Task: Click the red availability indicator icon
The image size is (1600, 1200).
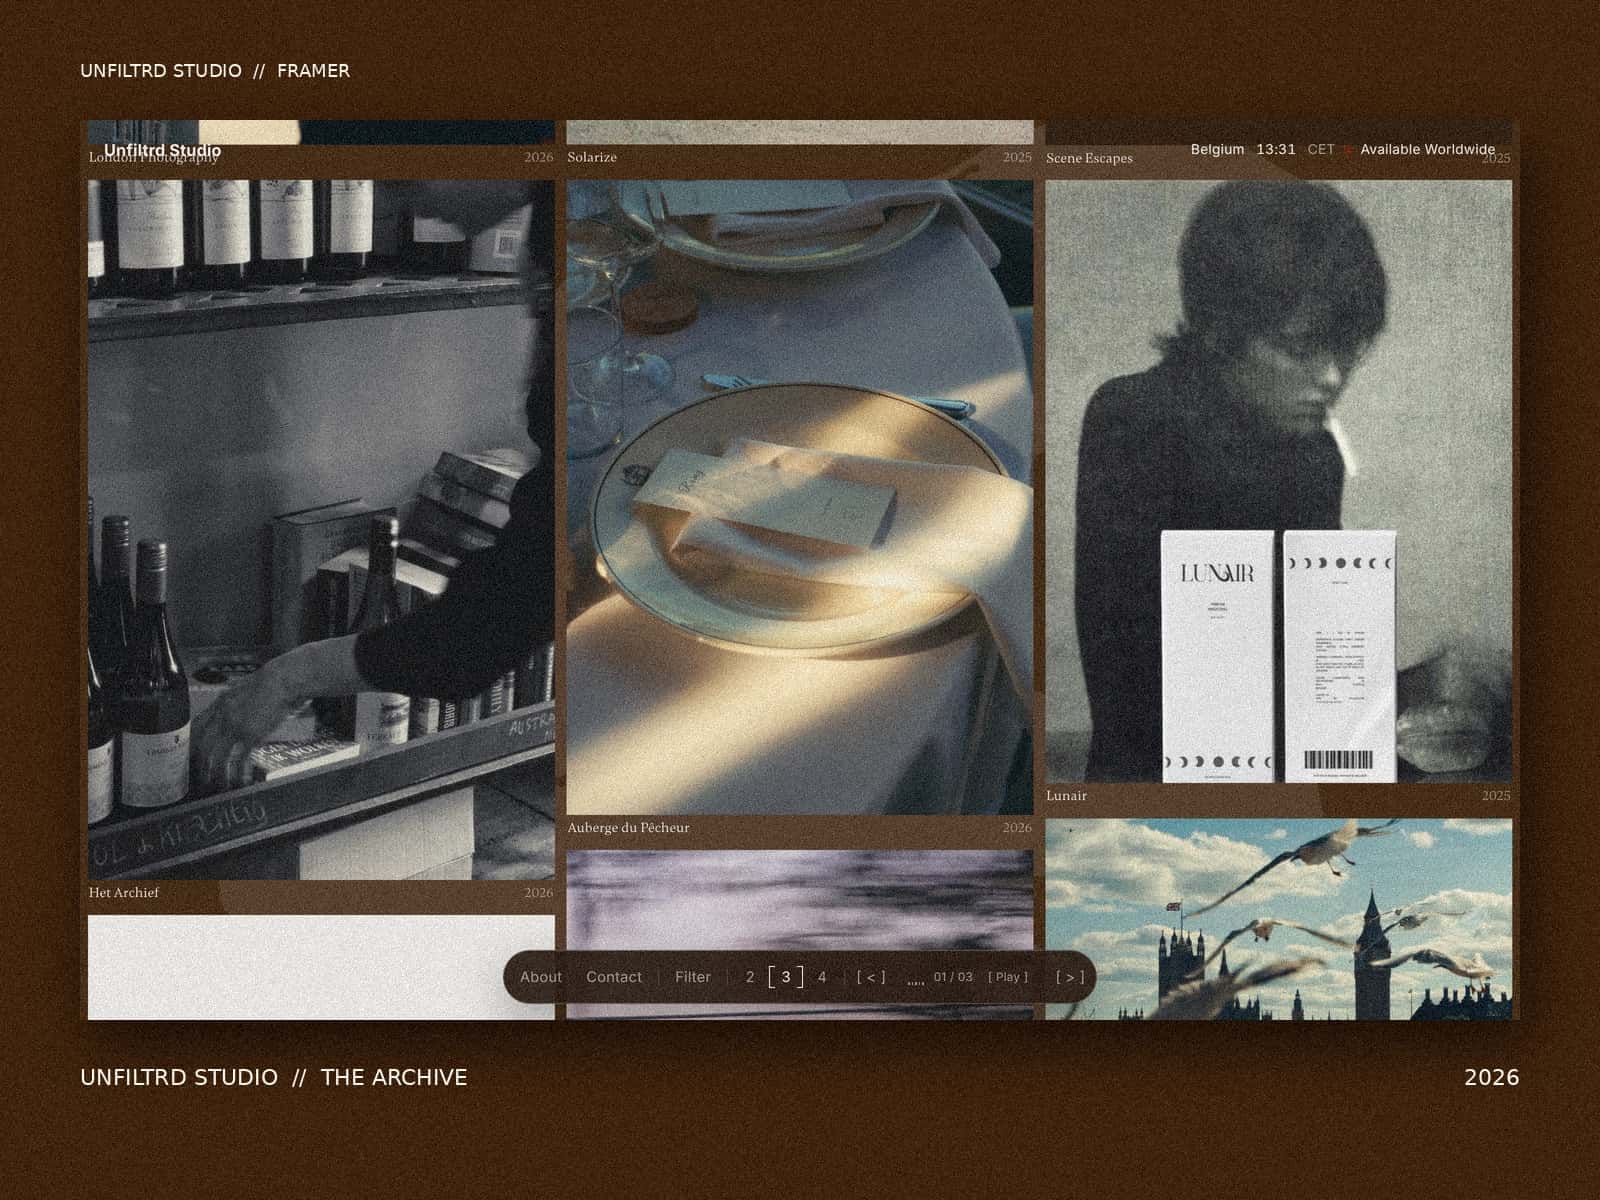Action: 1347,150
